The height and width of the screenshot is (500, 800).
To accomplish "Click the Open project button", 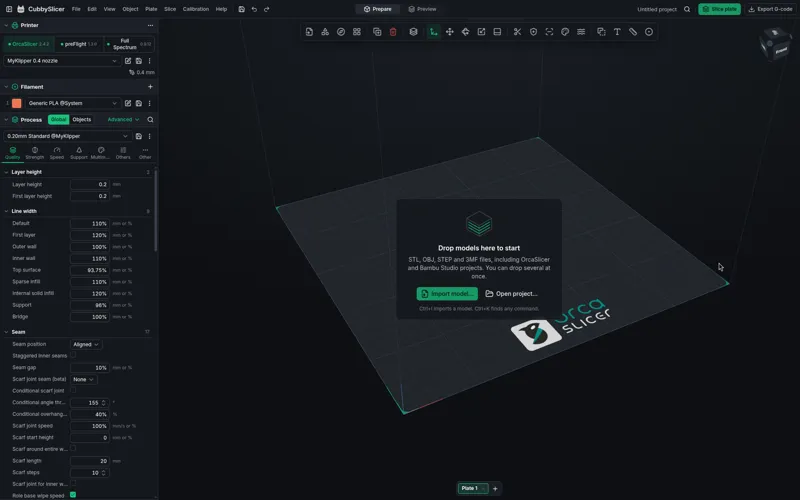I will (511, 294).
